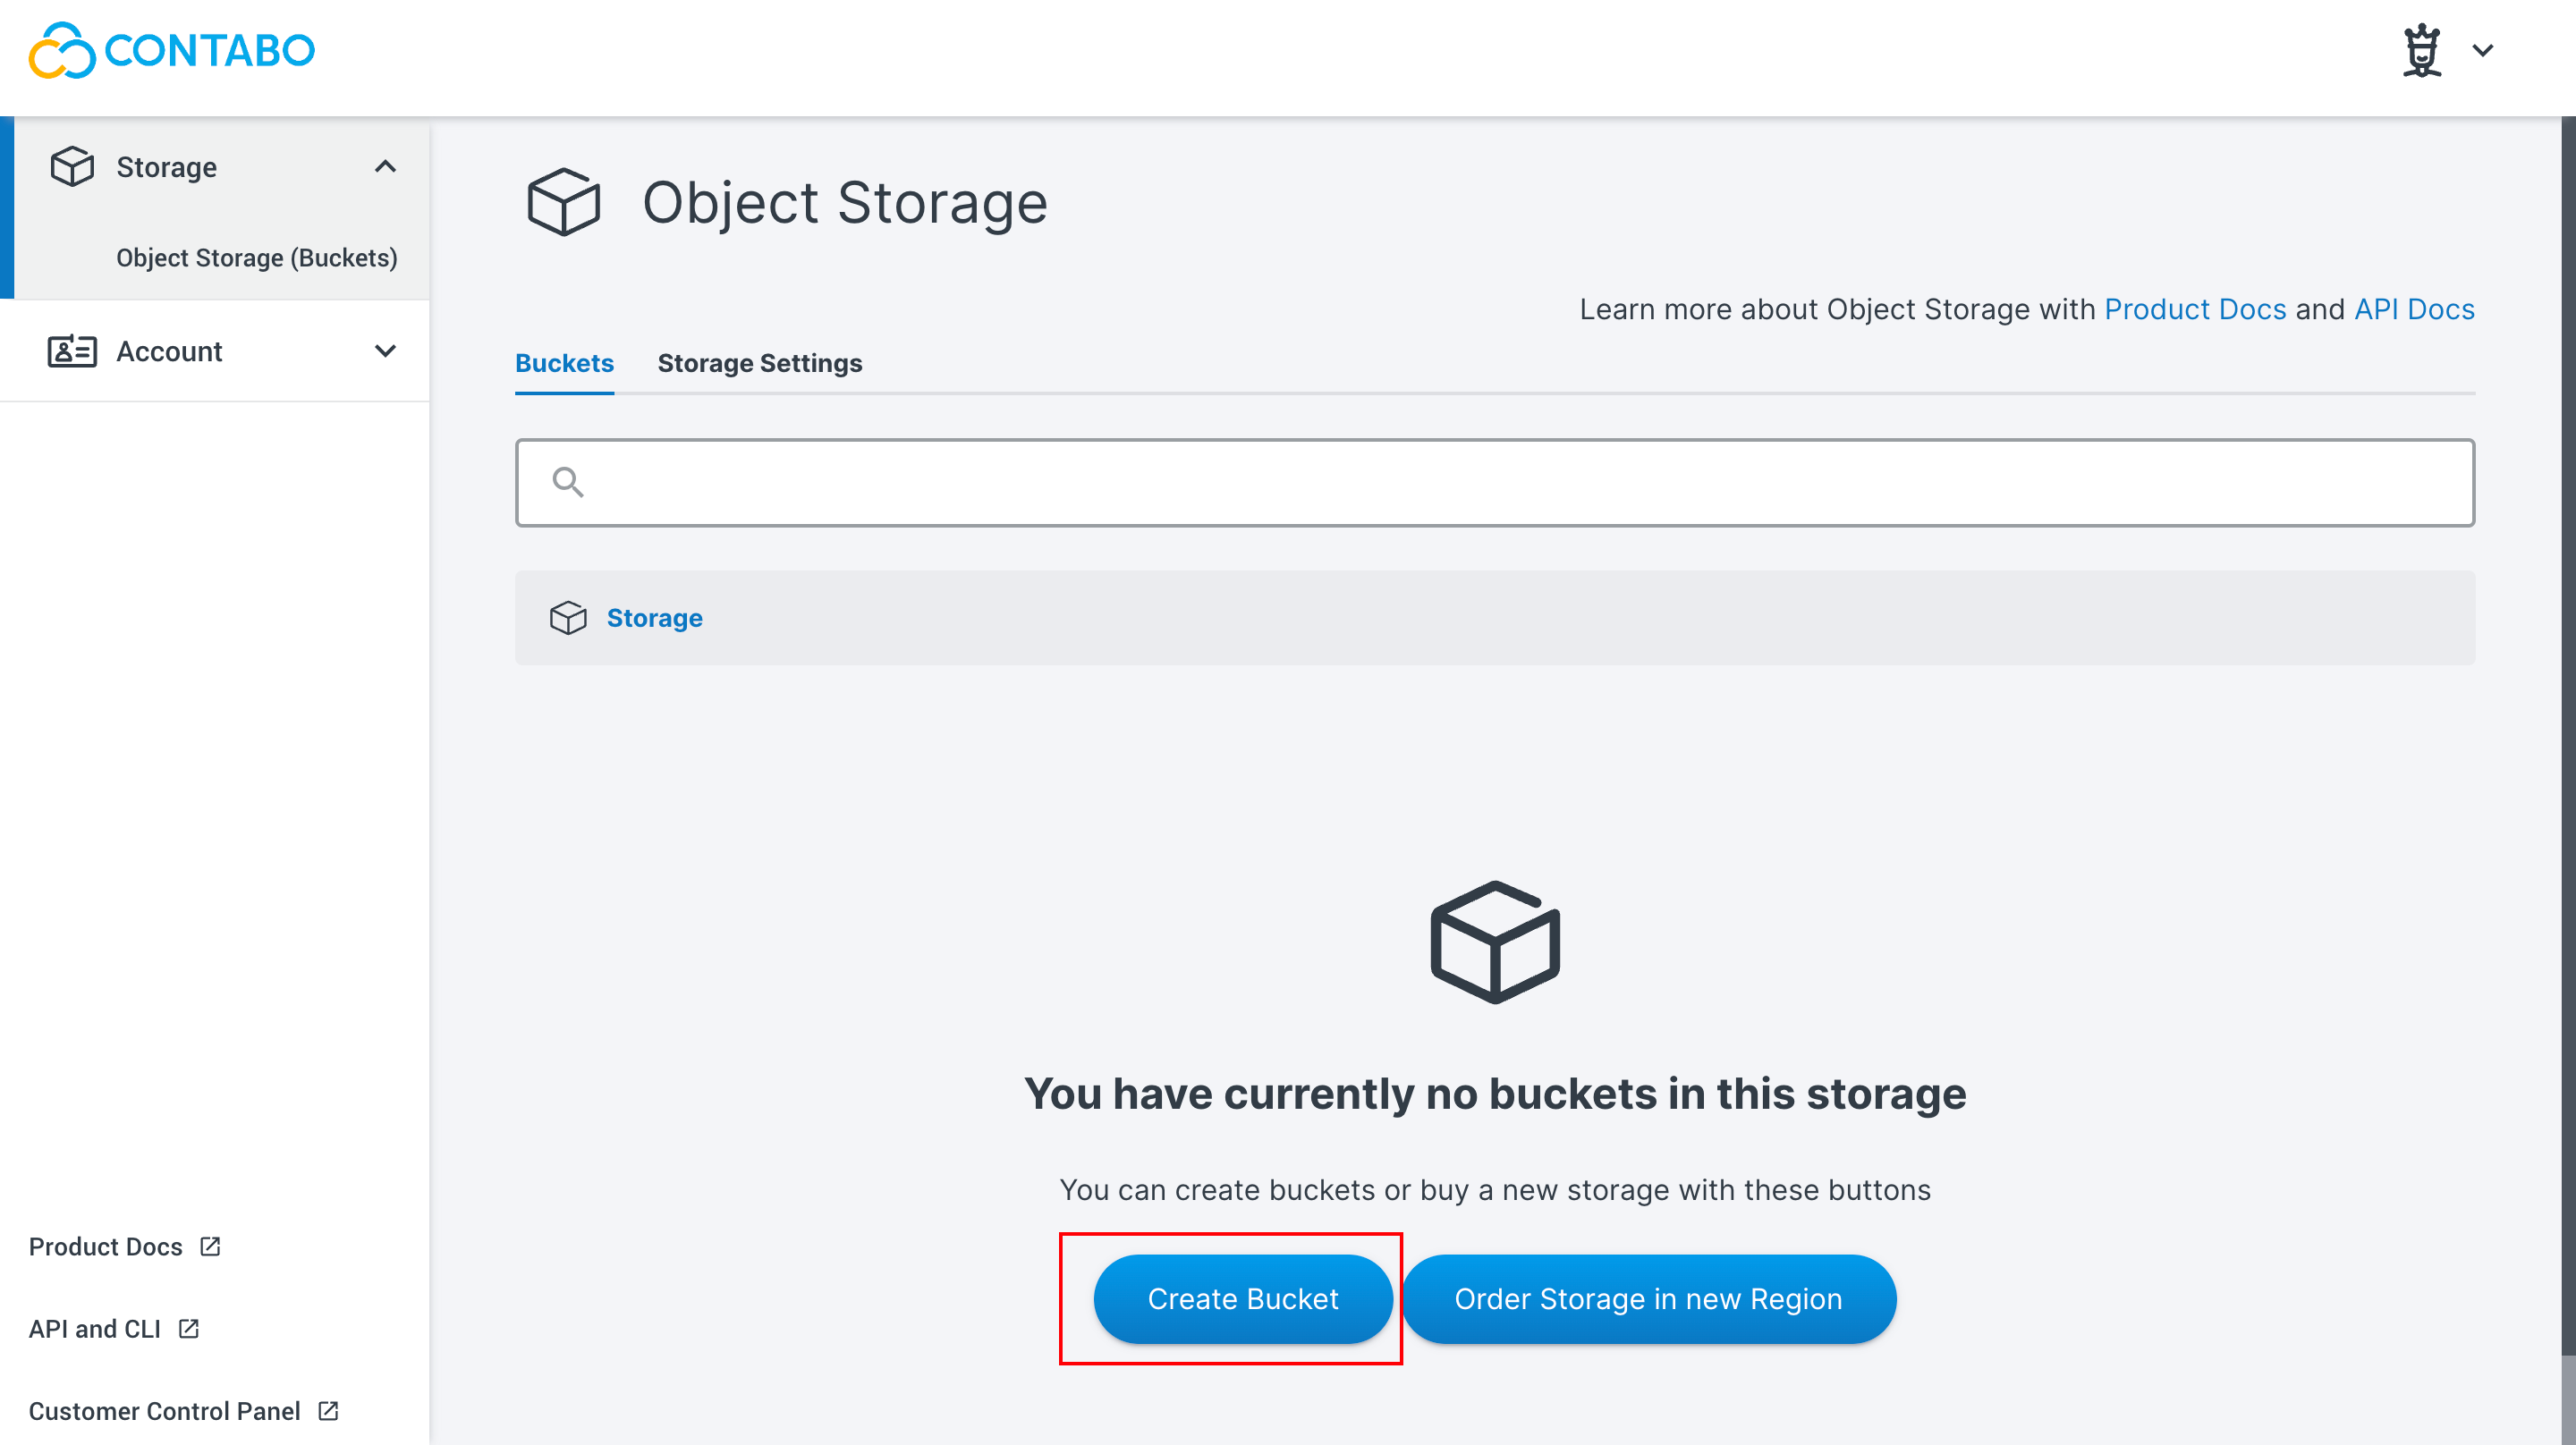Click the Create Bucket button
This screenshot has height=1445, width=2576.
(1242, 1298)
